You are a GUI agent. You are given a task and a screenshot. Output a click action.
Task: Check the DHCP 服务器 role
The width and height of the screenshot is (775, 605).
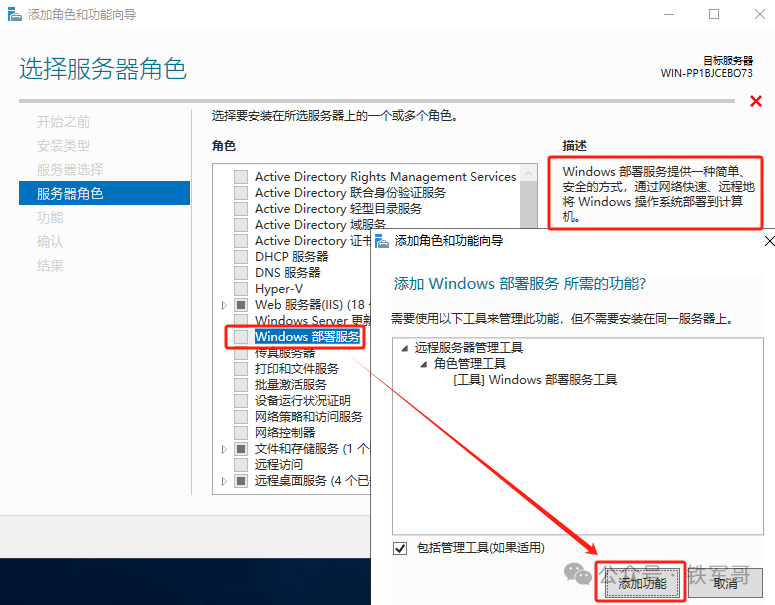pos(241,257)
